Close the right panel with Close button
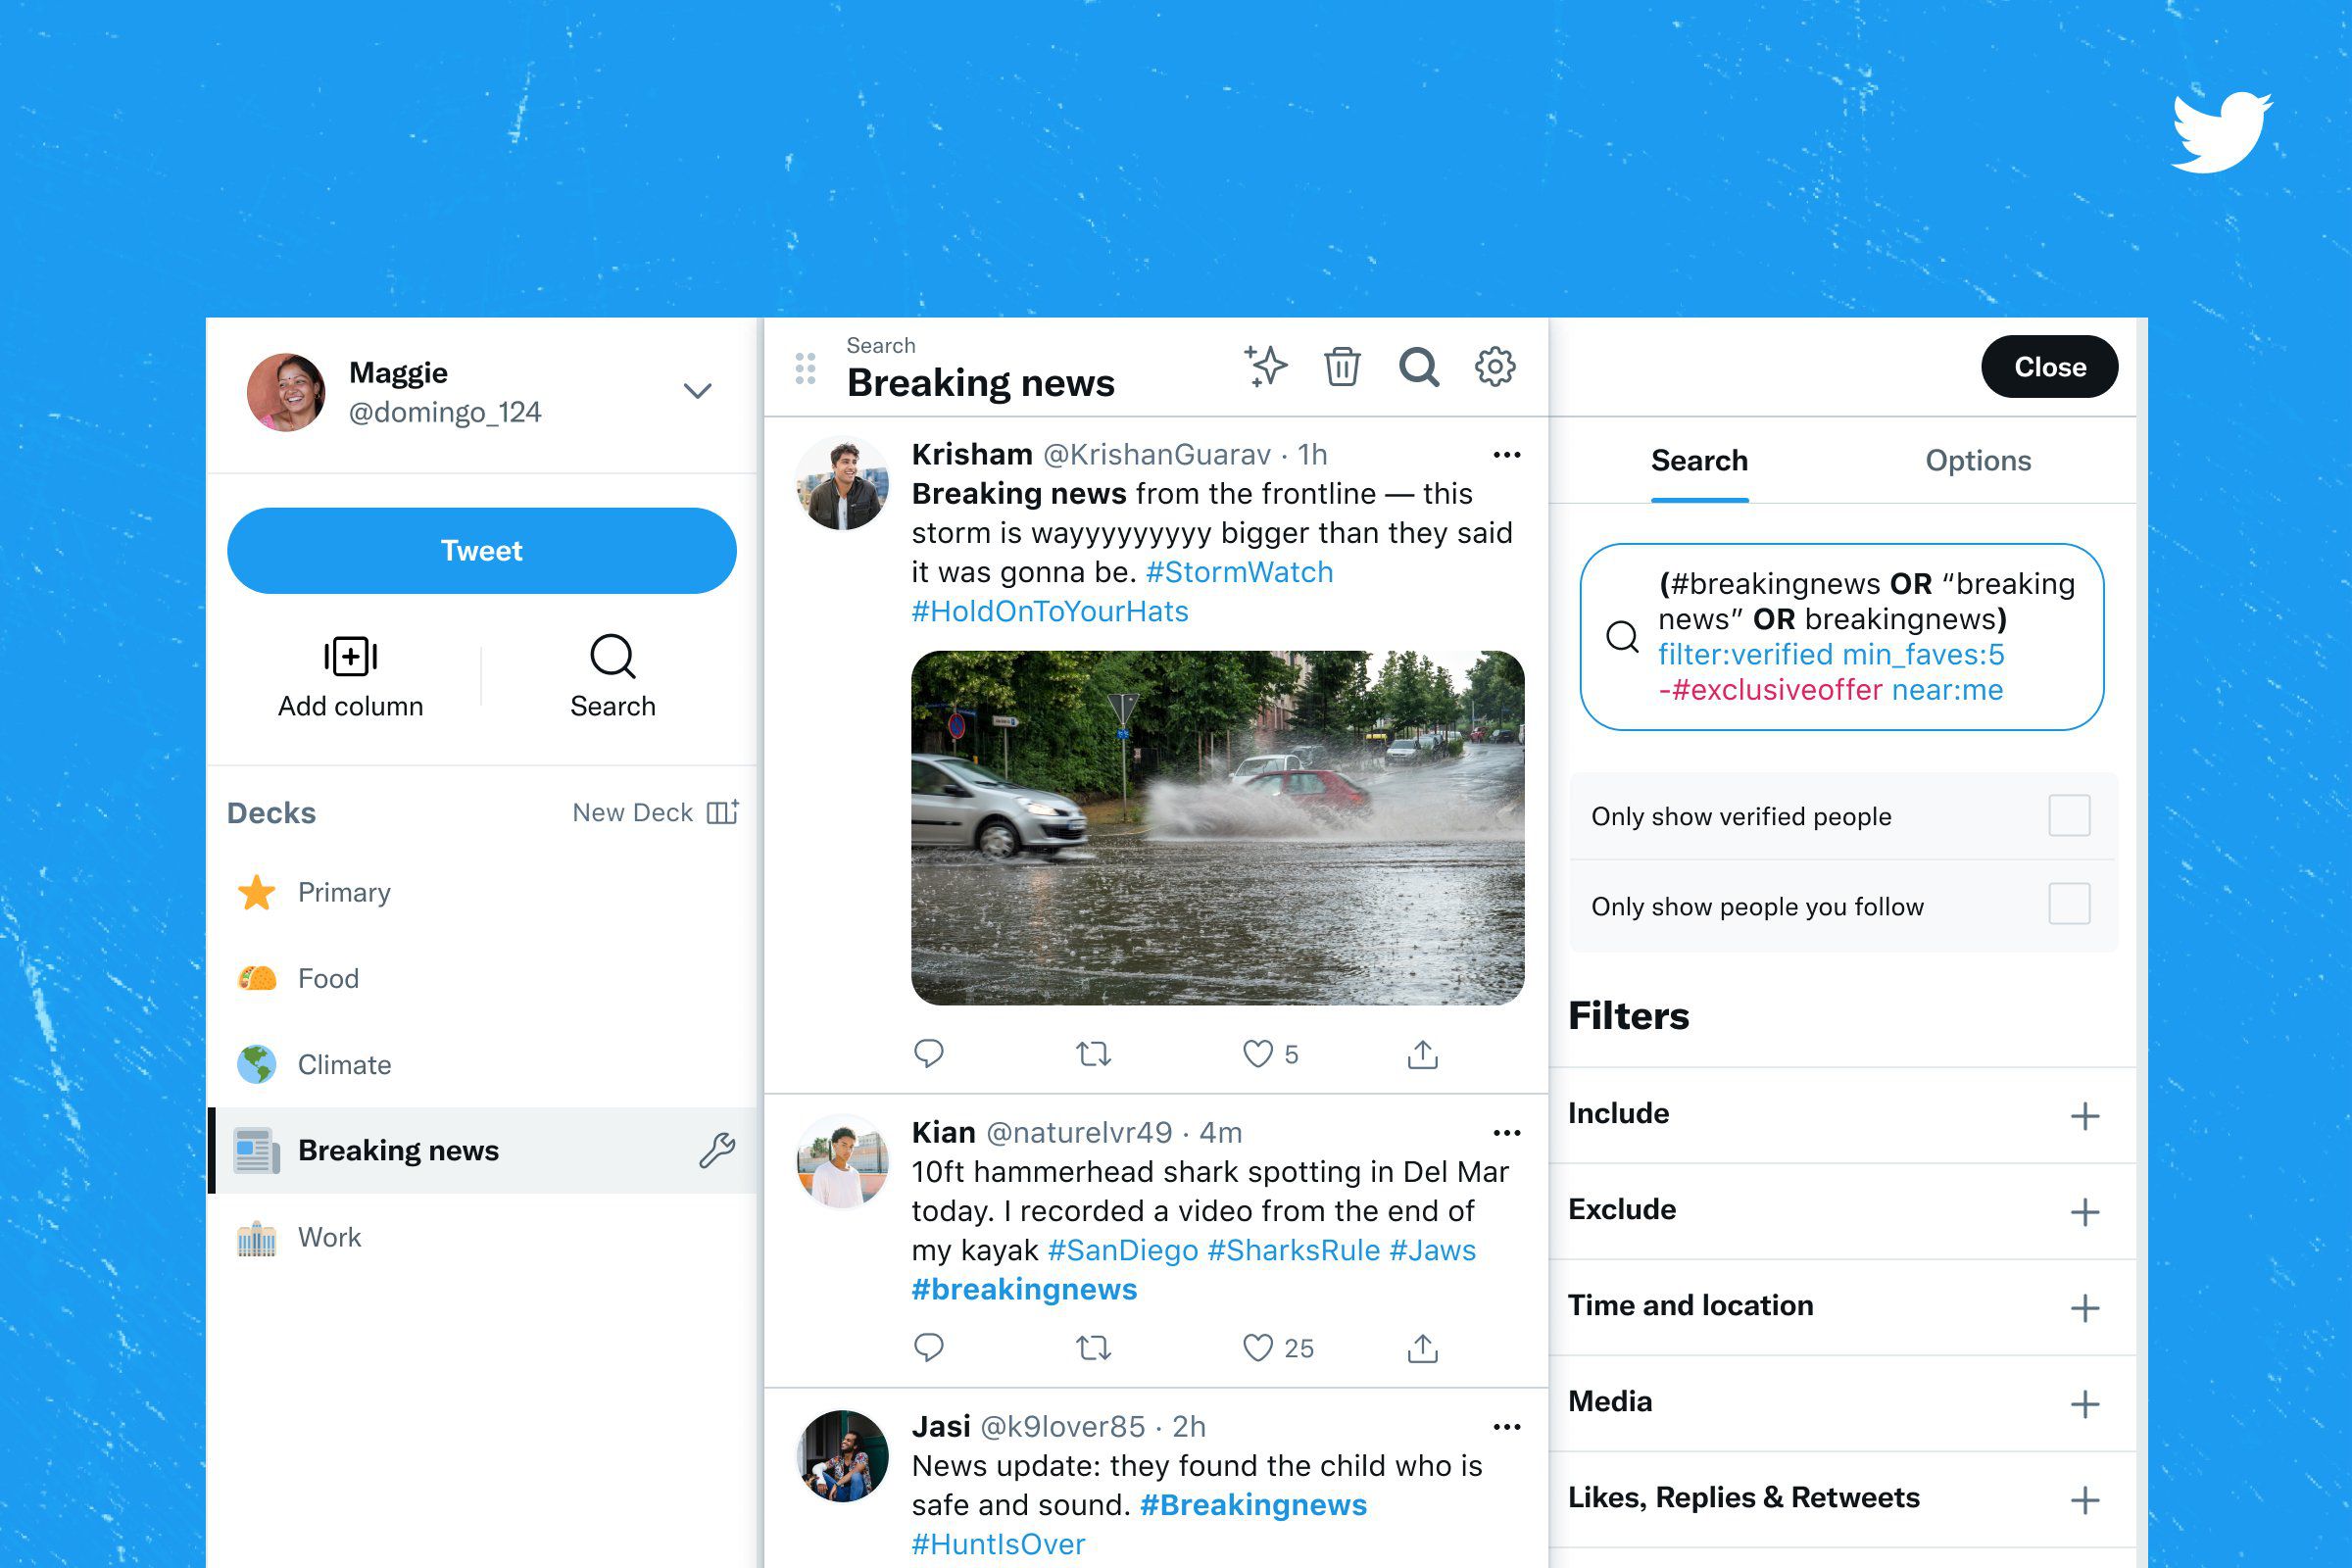This screenshot has height=1568, width=2352. 2049,366
